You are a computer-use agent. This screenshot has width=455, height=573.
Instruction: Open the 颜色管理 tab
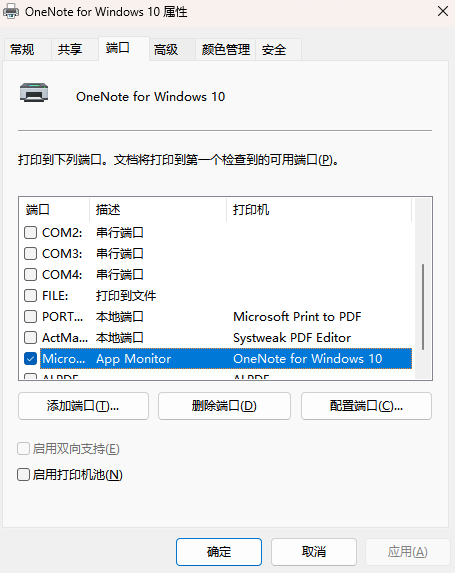[x=225, y=49]
